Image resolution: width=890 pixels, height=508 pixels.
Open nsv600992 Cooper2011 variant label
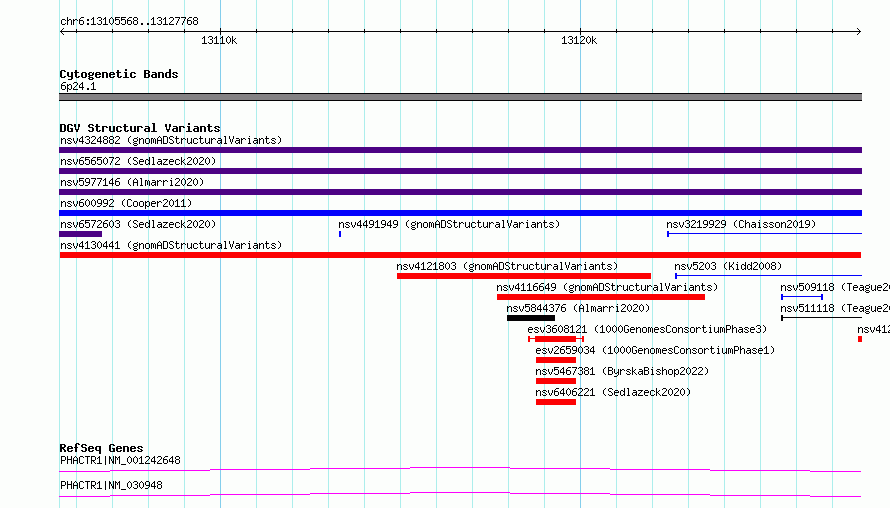coord(126,203)
